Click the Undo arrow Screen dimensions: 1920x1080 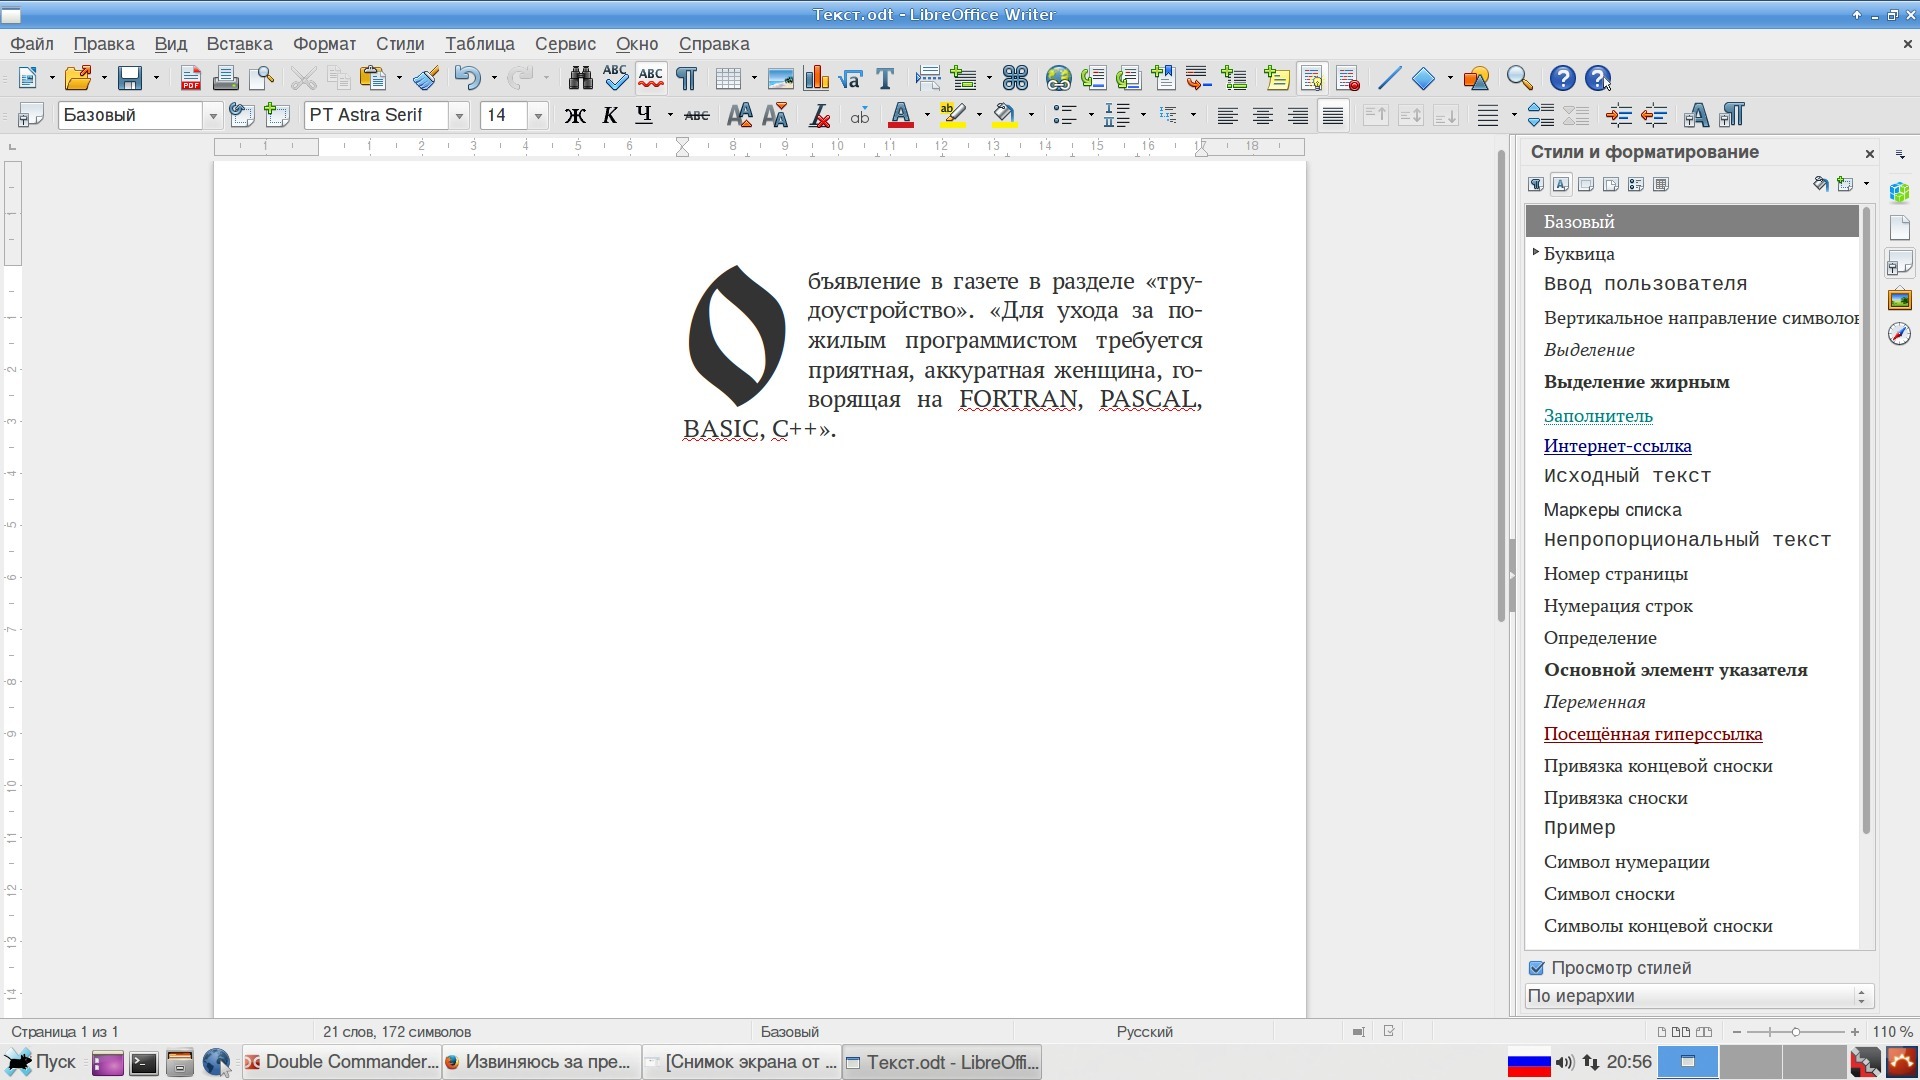click(466, 78)
